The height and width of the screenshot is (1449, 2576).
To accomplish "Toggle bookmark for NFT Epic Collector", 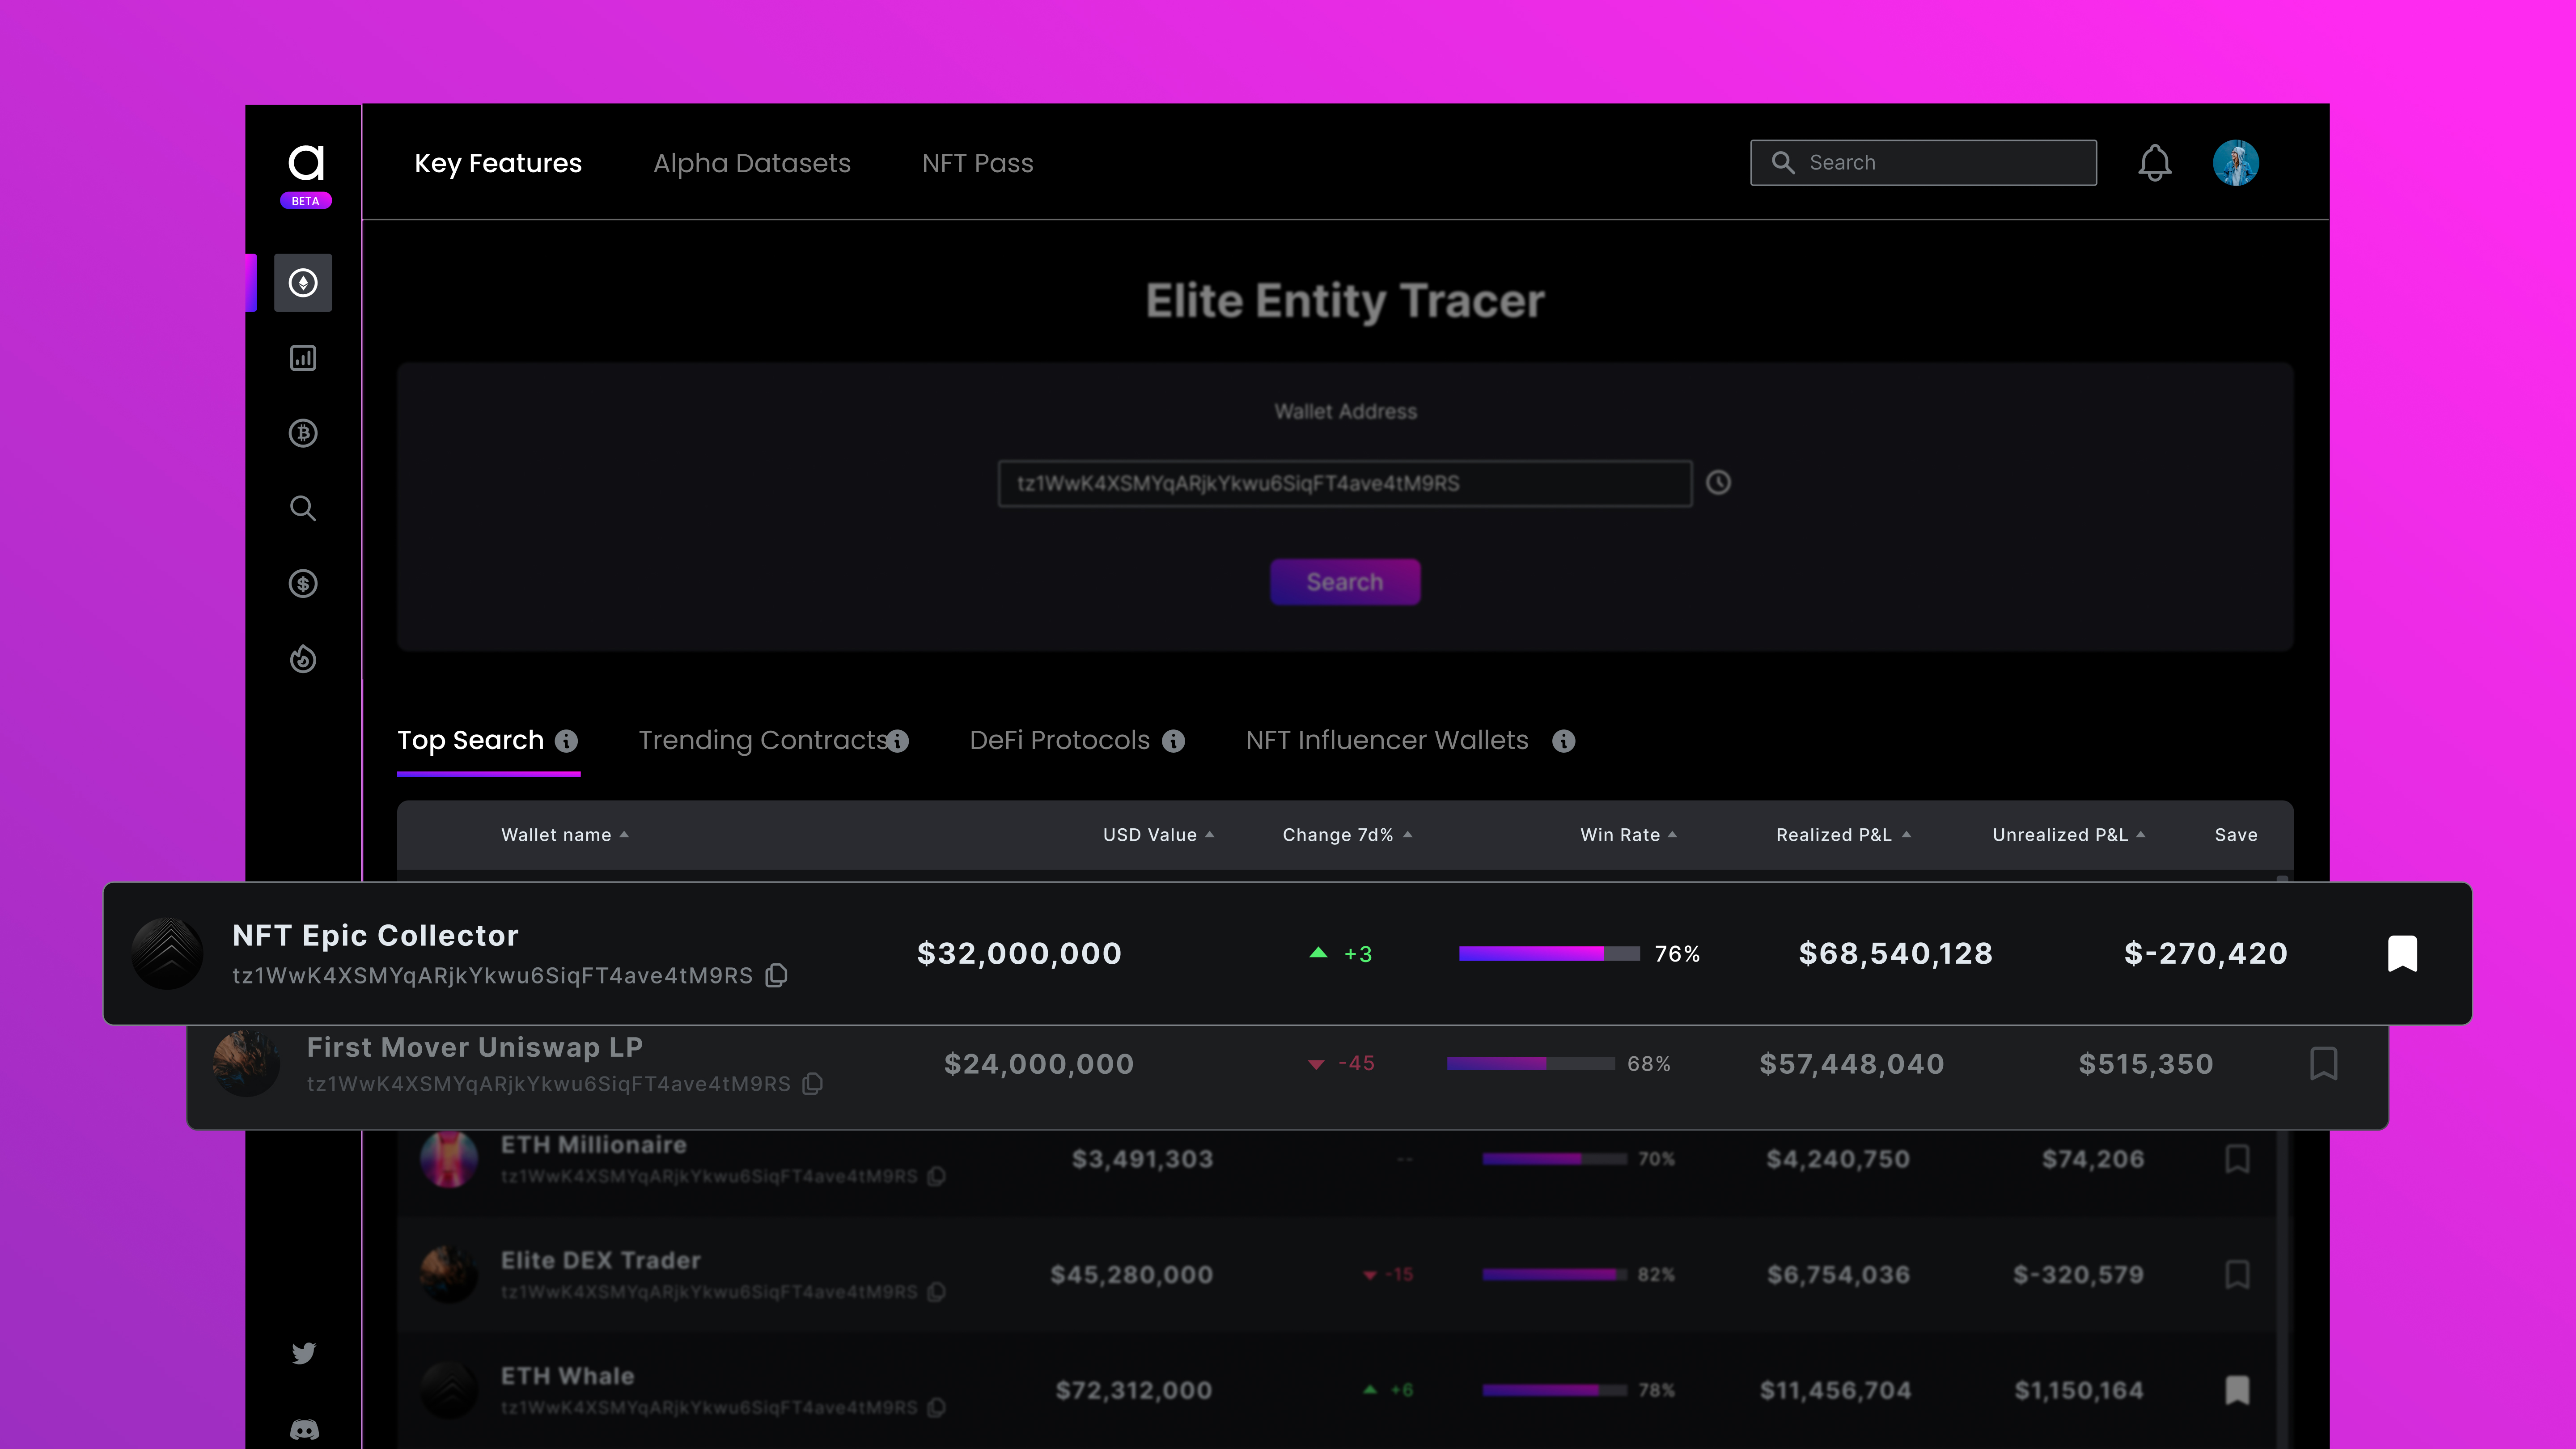I will click(x=2402, y=953).
